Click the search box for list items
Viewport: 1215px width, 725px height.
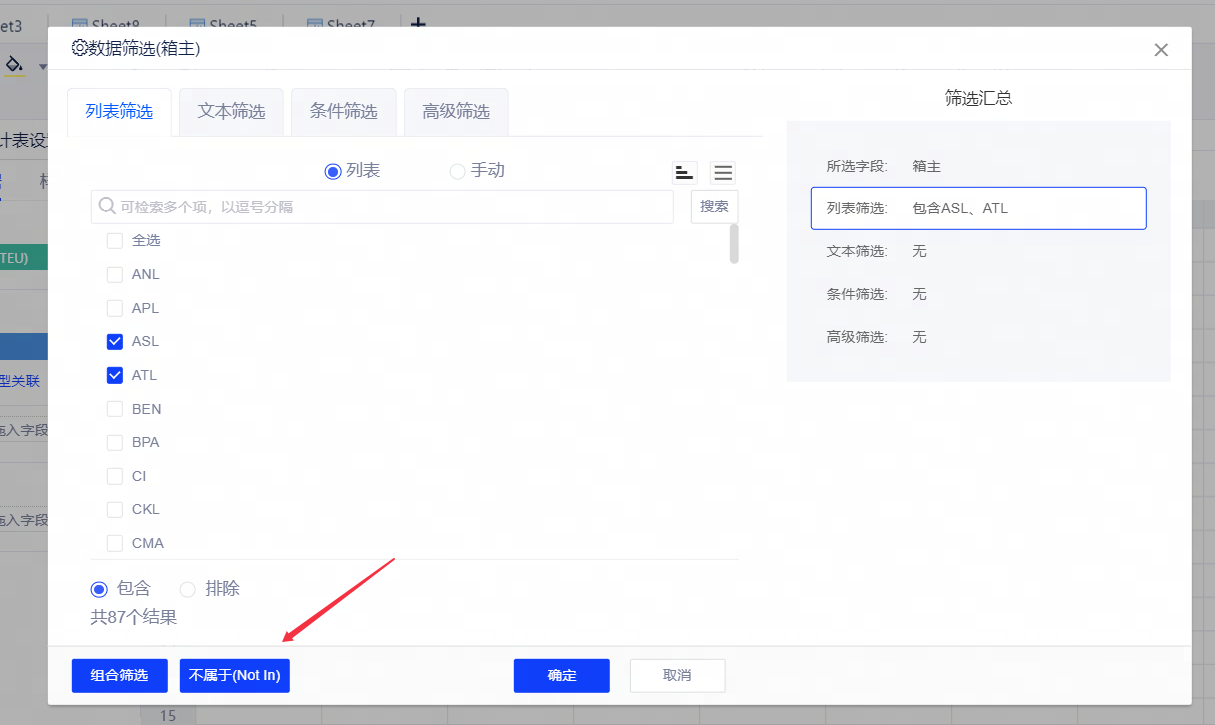point(390,207)
